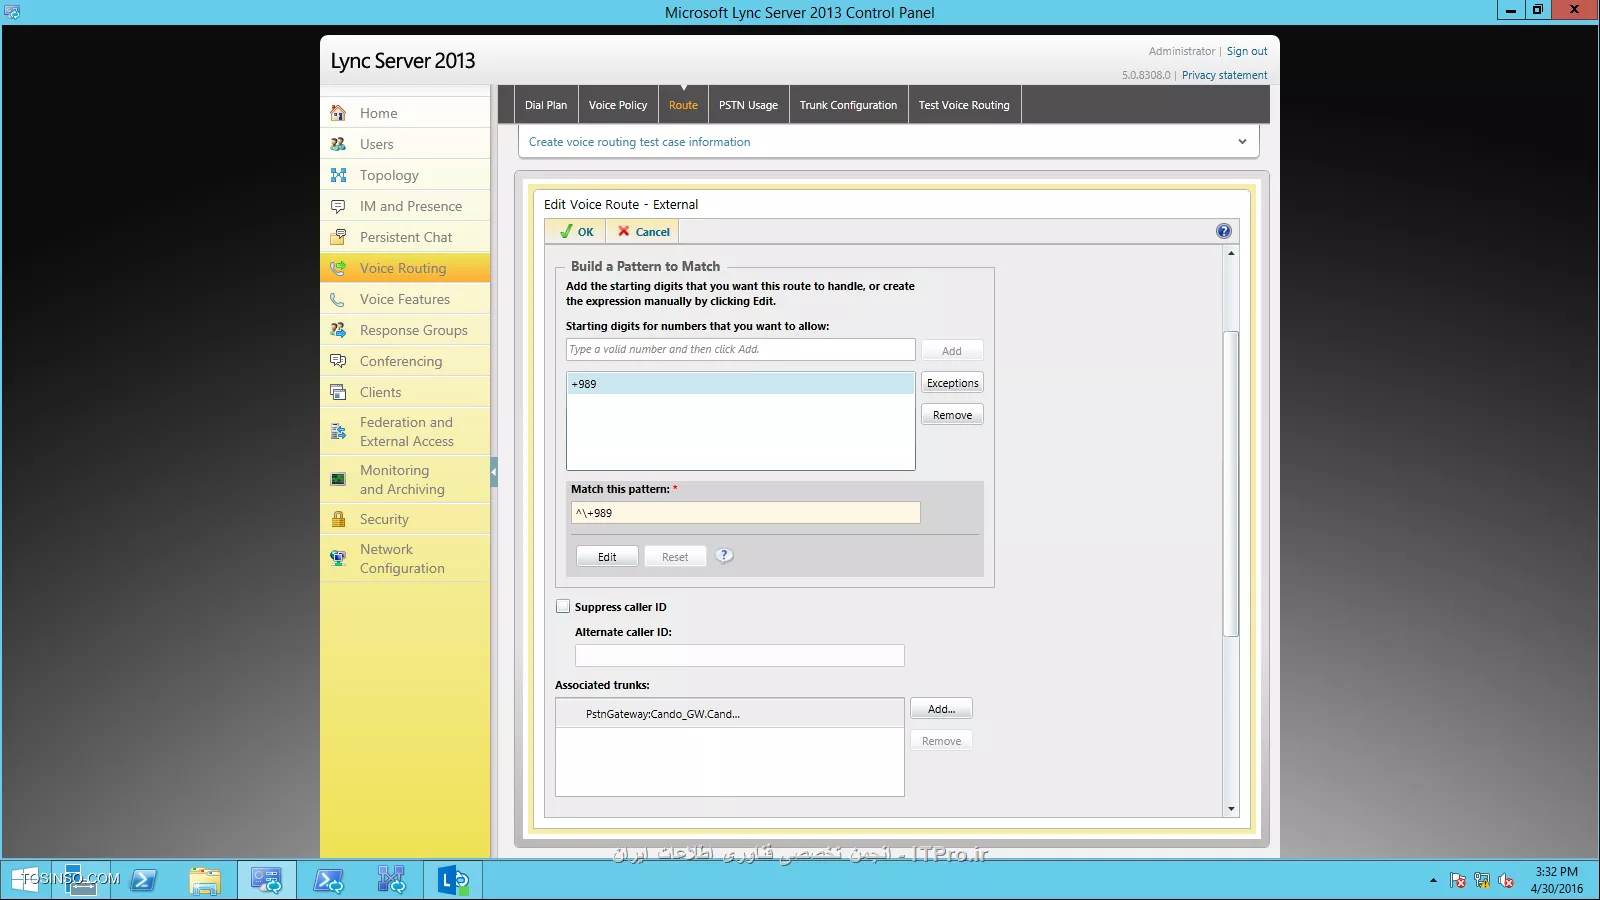Switch to the Dial Plan tab
The image size is (1600, 900).
pyautogui.click(x=546, y=105)
